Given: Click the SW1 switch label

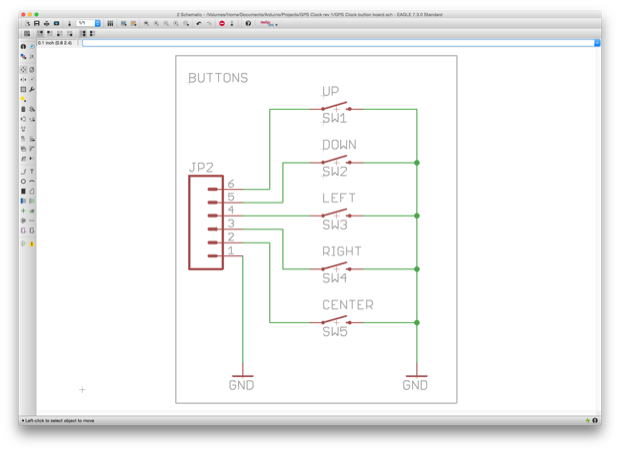Looking at the screenshot, I should click(x=335, y=118).
